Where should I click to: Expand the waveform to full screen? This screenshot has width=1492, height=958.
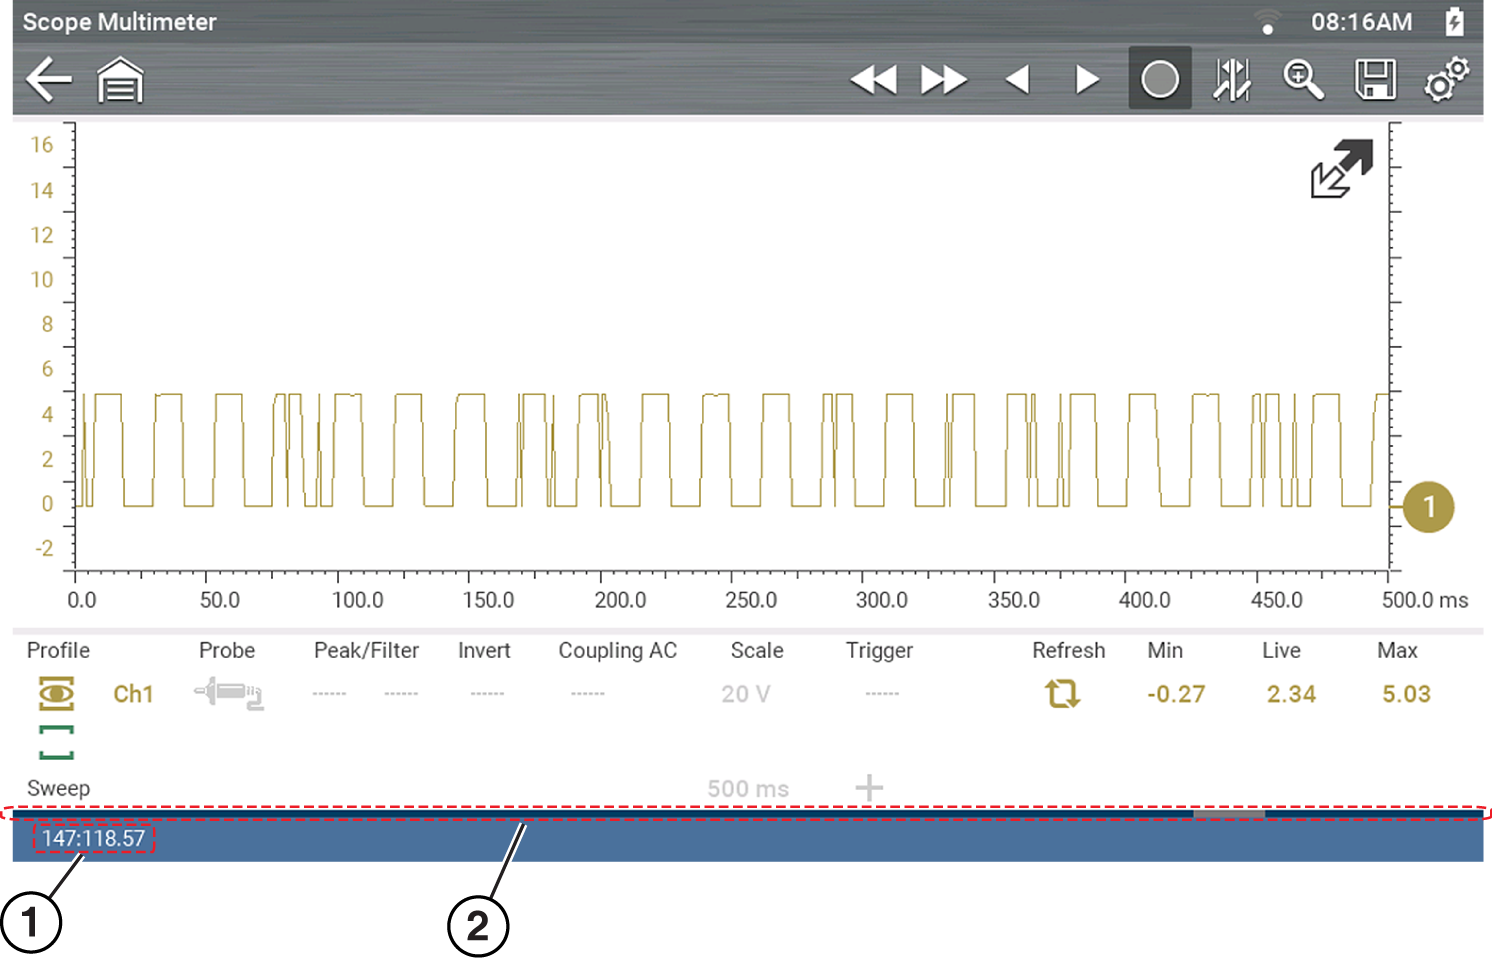coord(1342,168)
